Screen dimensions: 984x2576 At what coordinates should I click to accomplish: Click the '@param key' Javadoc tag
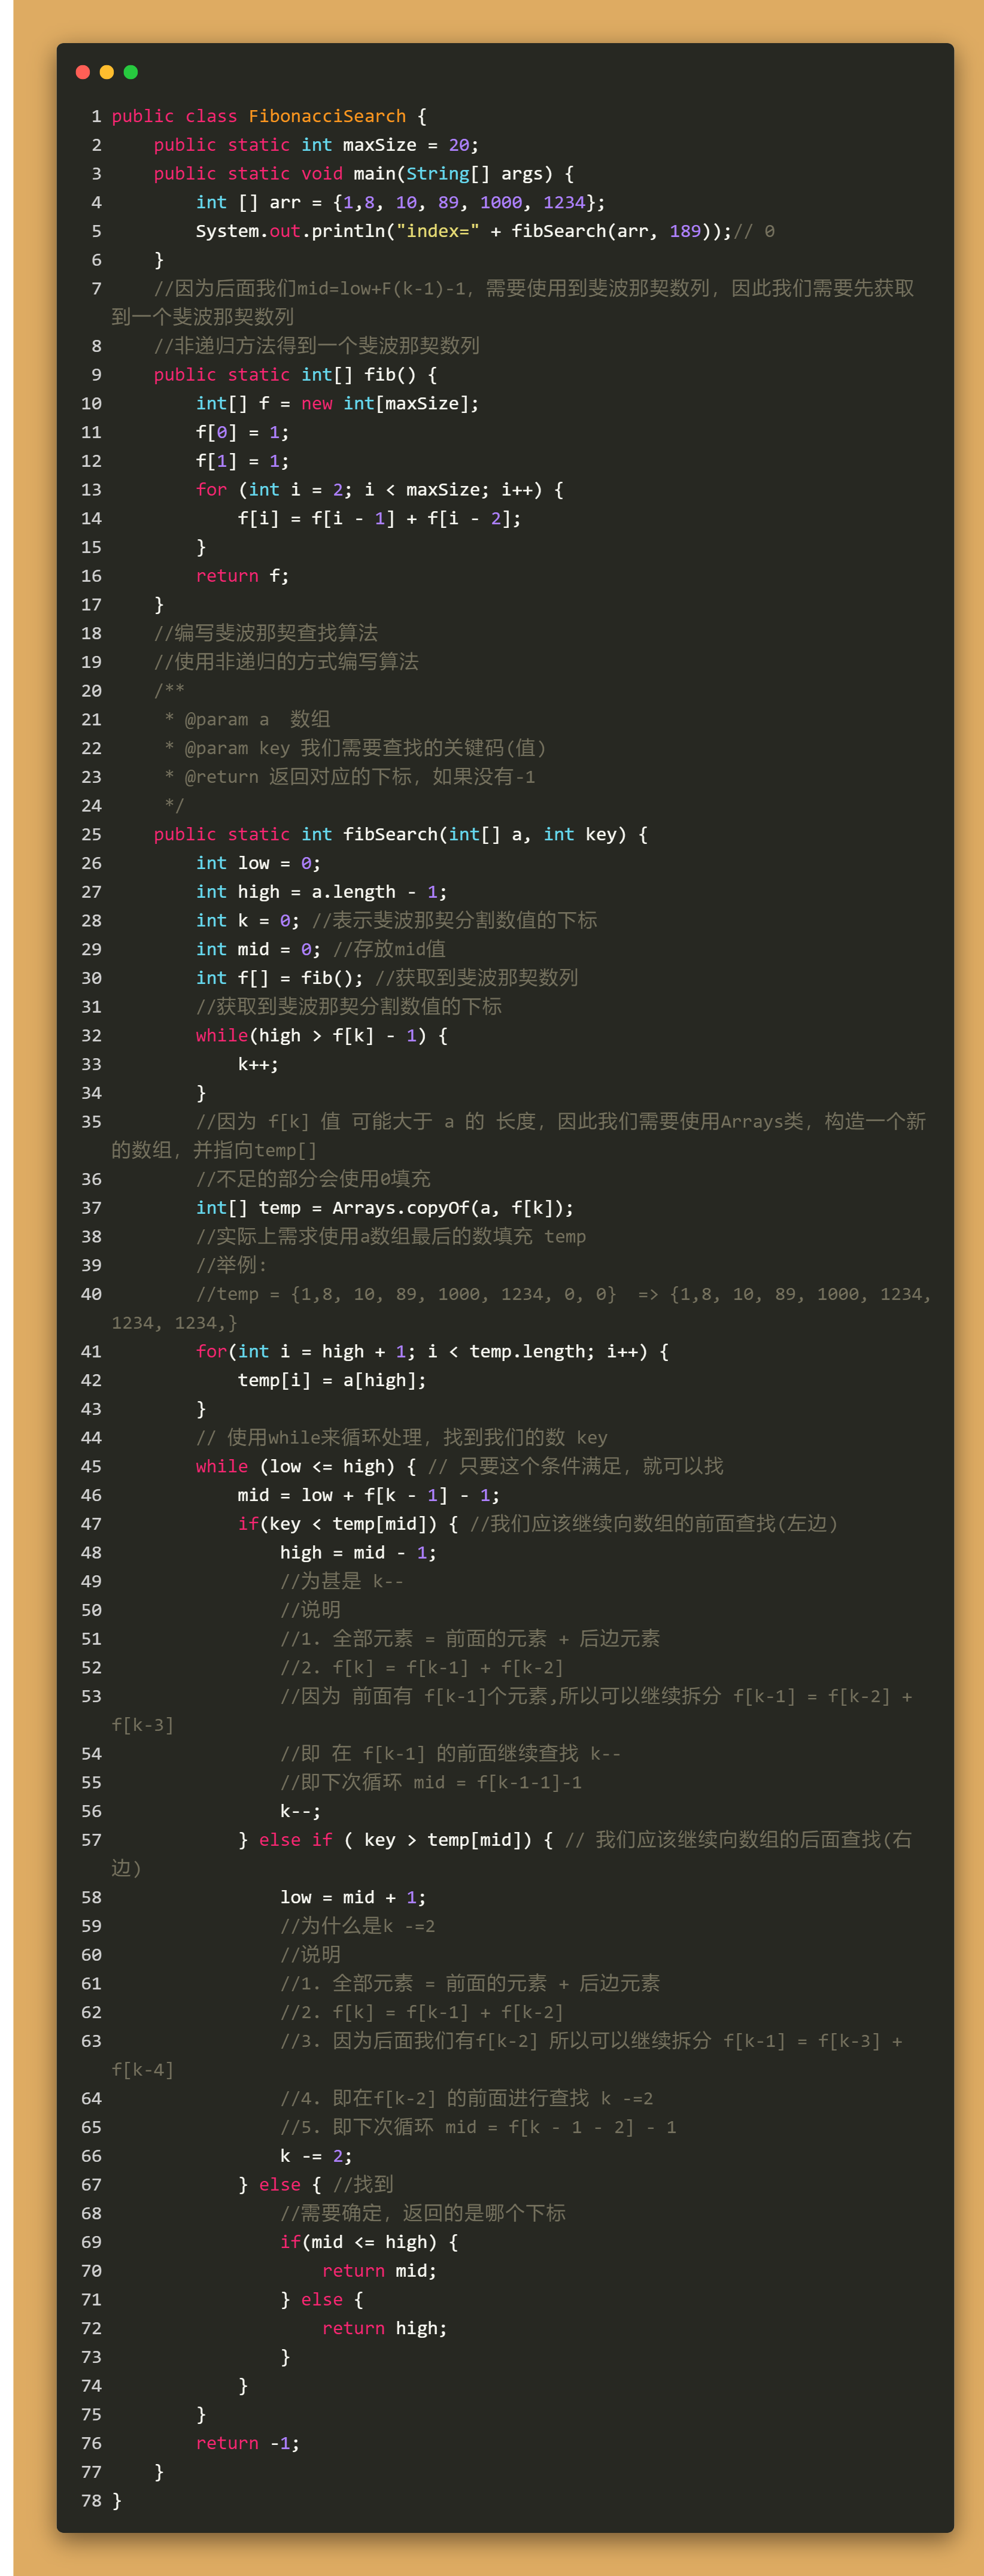tap(238, 748)
